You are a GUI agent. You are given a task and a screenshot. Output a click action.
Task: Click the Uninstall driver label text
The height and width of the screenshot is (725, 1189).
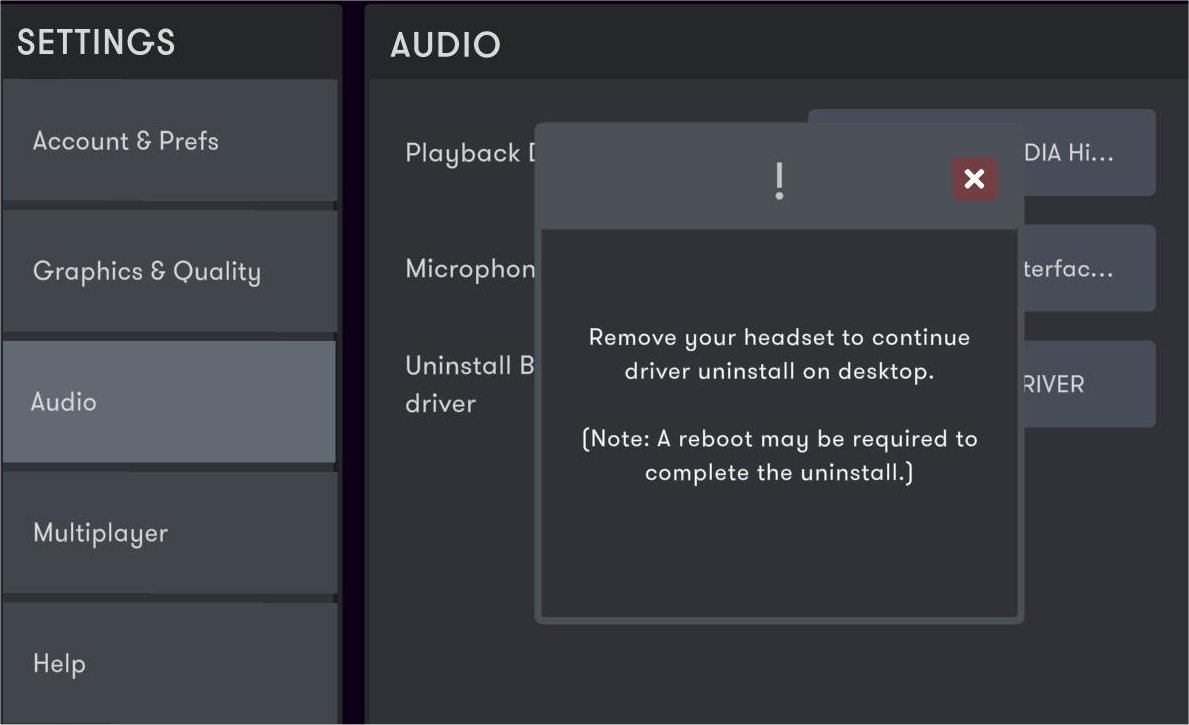pos(468,384)
